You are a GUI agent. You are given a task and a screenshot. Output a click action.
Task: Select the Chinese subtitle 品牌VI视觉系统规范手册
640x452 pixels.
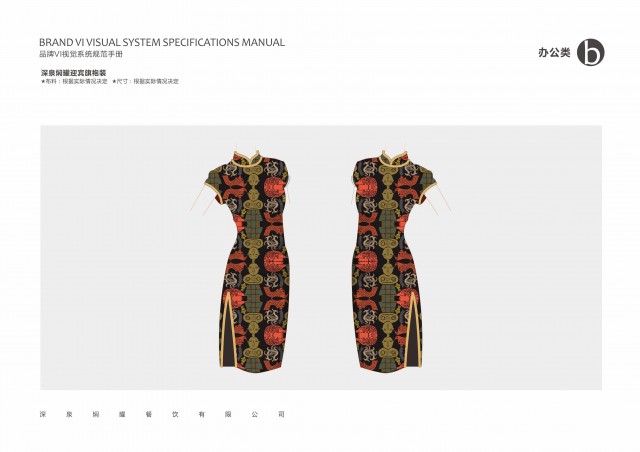(x=81, y=54)
